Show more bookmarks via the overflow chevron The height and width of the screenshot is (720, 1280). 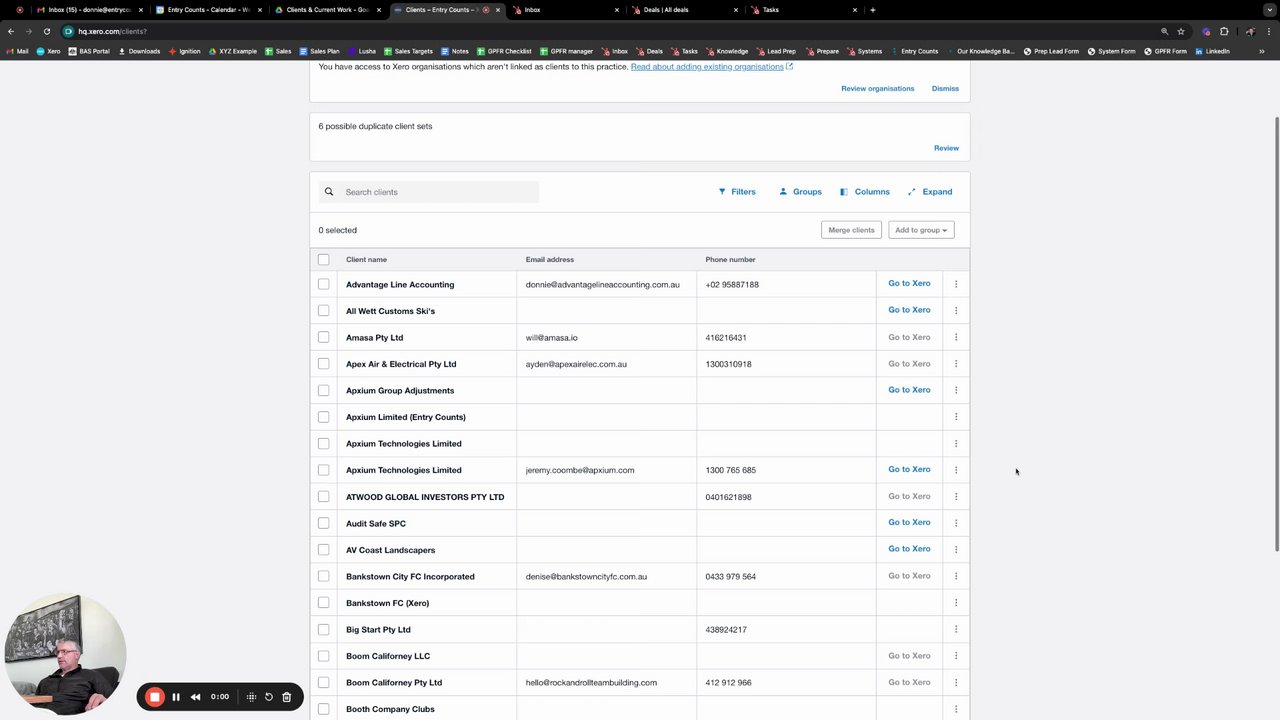pyautogui.click(x=1262, y=51)
